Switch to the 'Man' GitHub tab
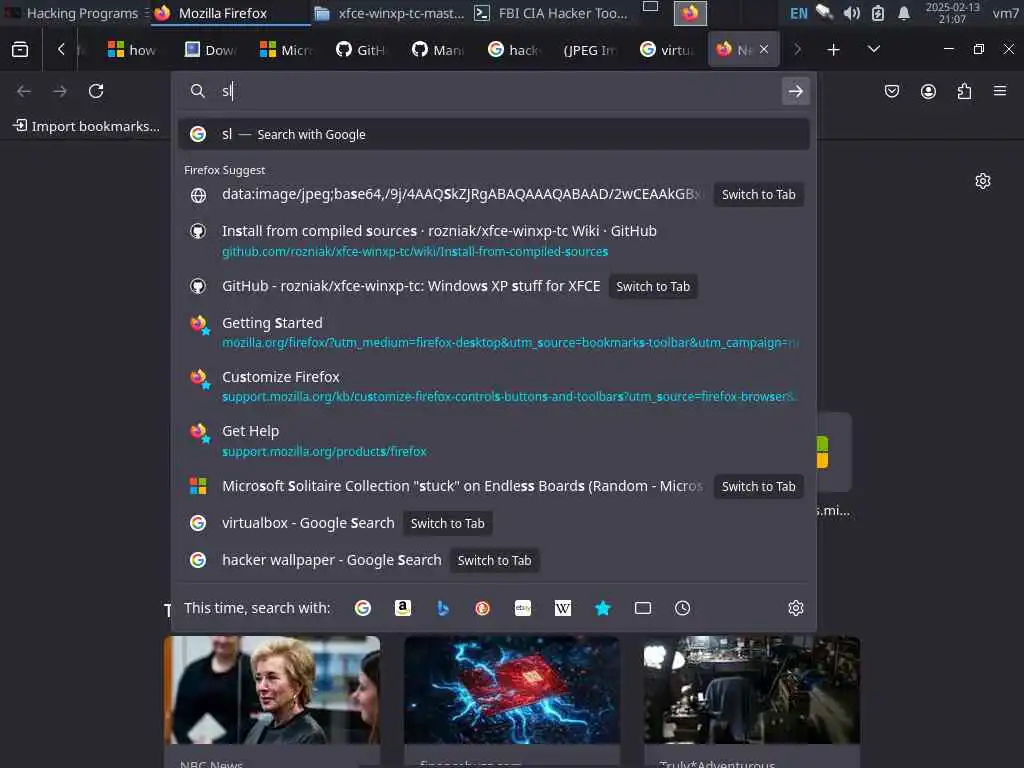The height and width of the screenshot is (768, 1024). click(438, 50)
